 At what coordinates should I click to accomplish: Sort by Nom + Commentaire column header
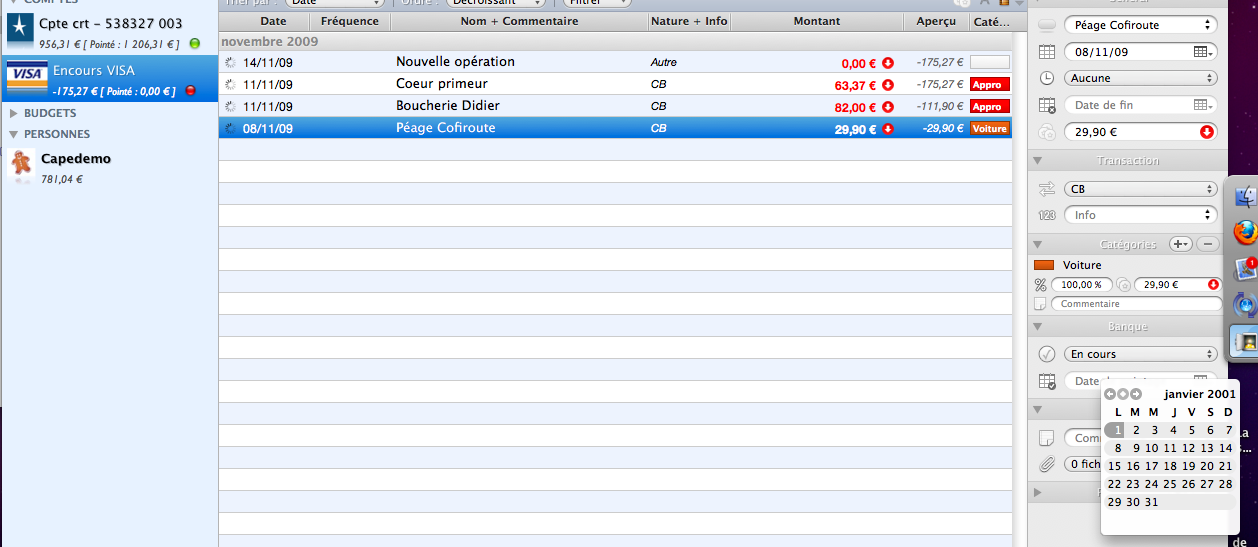click(x=519, y=21)
